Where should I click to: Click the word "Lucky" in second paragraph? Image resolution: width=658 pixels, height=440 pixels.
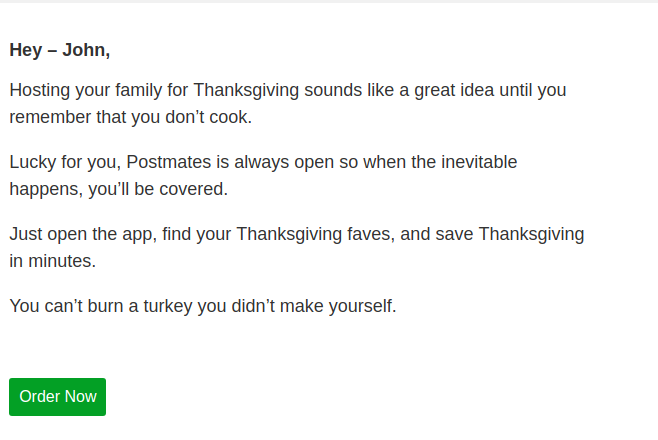tap(32, 162)
